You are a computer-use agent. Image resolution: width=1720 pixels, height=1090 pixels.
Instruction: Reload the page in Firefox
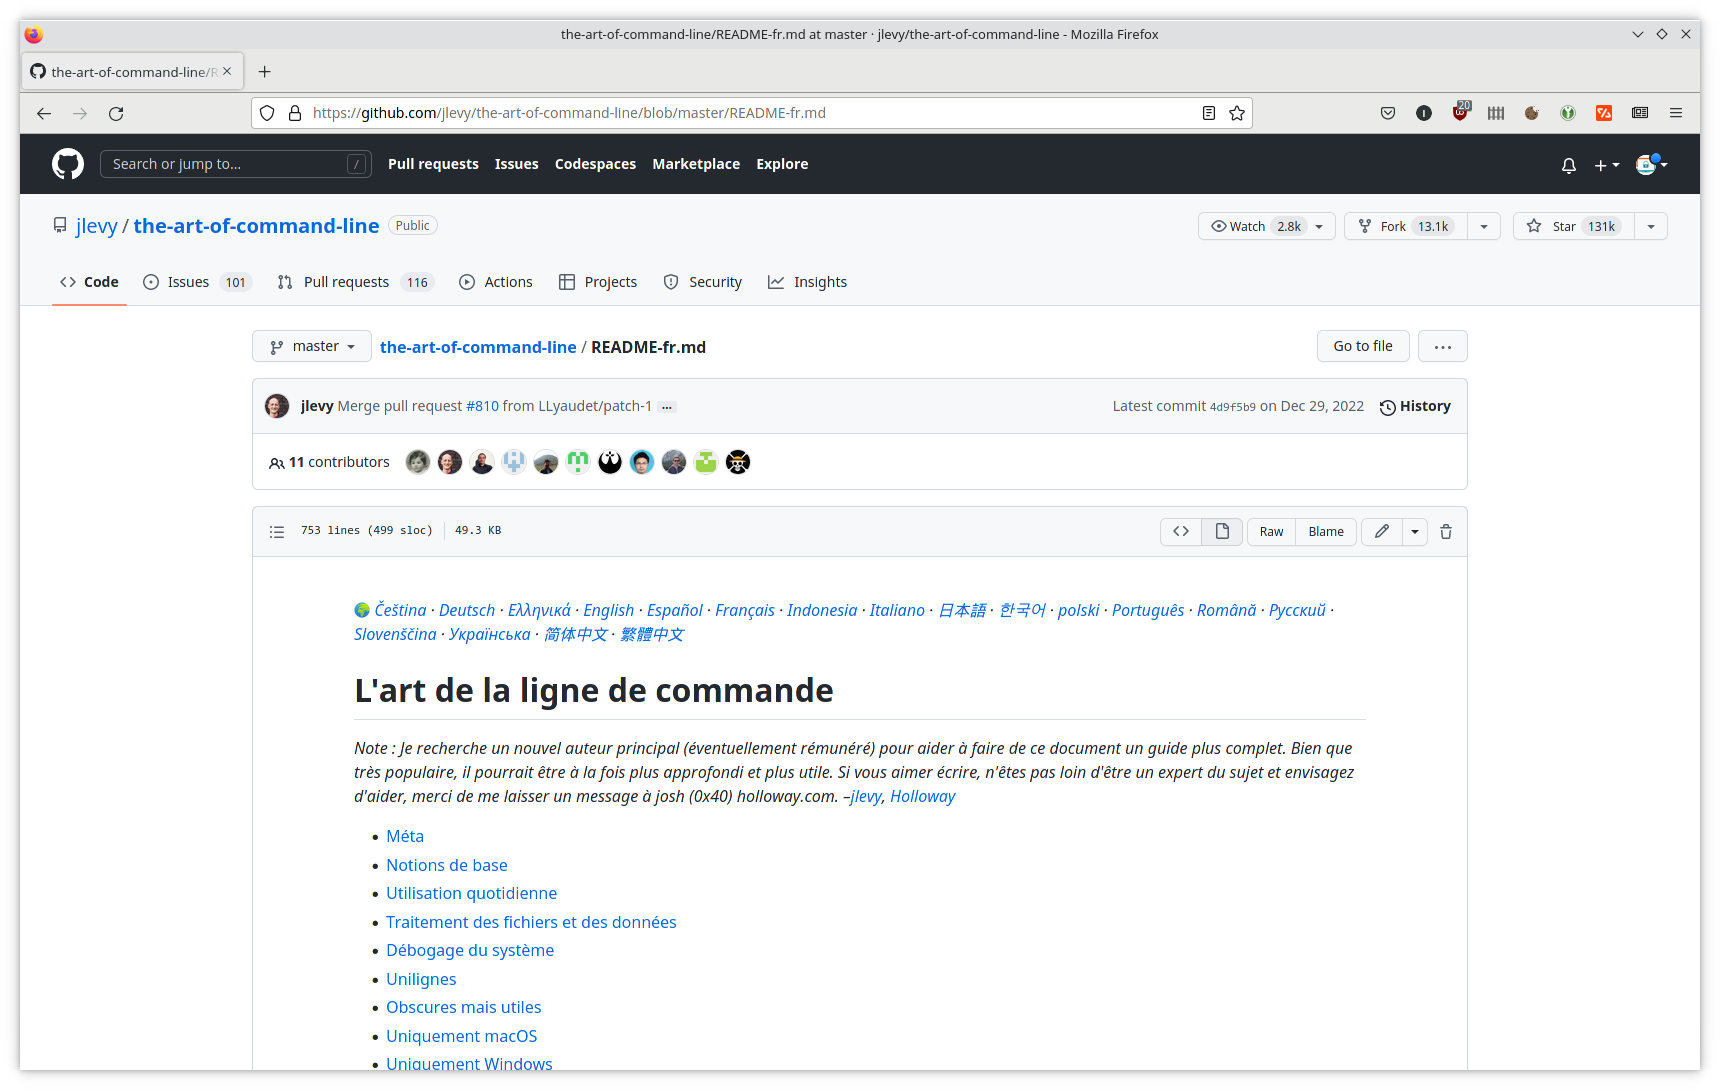(x=116, y=114)
